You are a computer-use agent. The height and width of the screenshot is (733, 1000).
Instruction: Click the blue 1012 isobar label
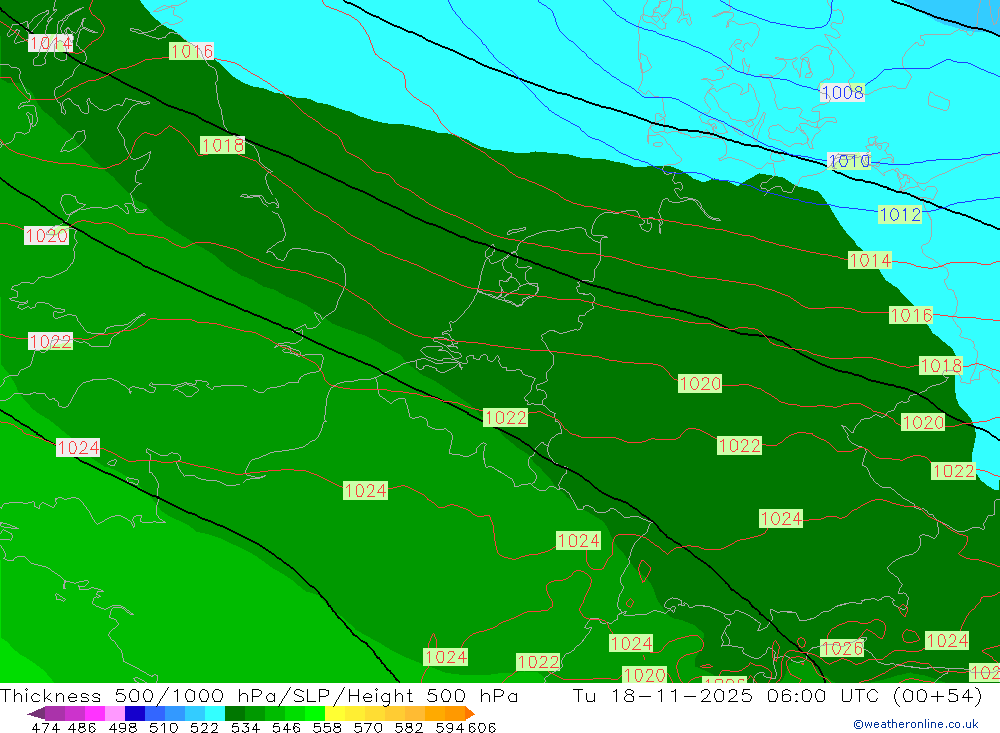click(900, 214)
